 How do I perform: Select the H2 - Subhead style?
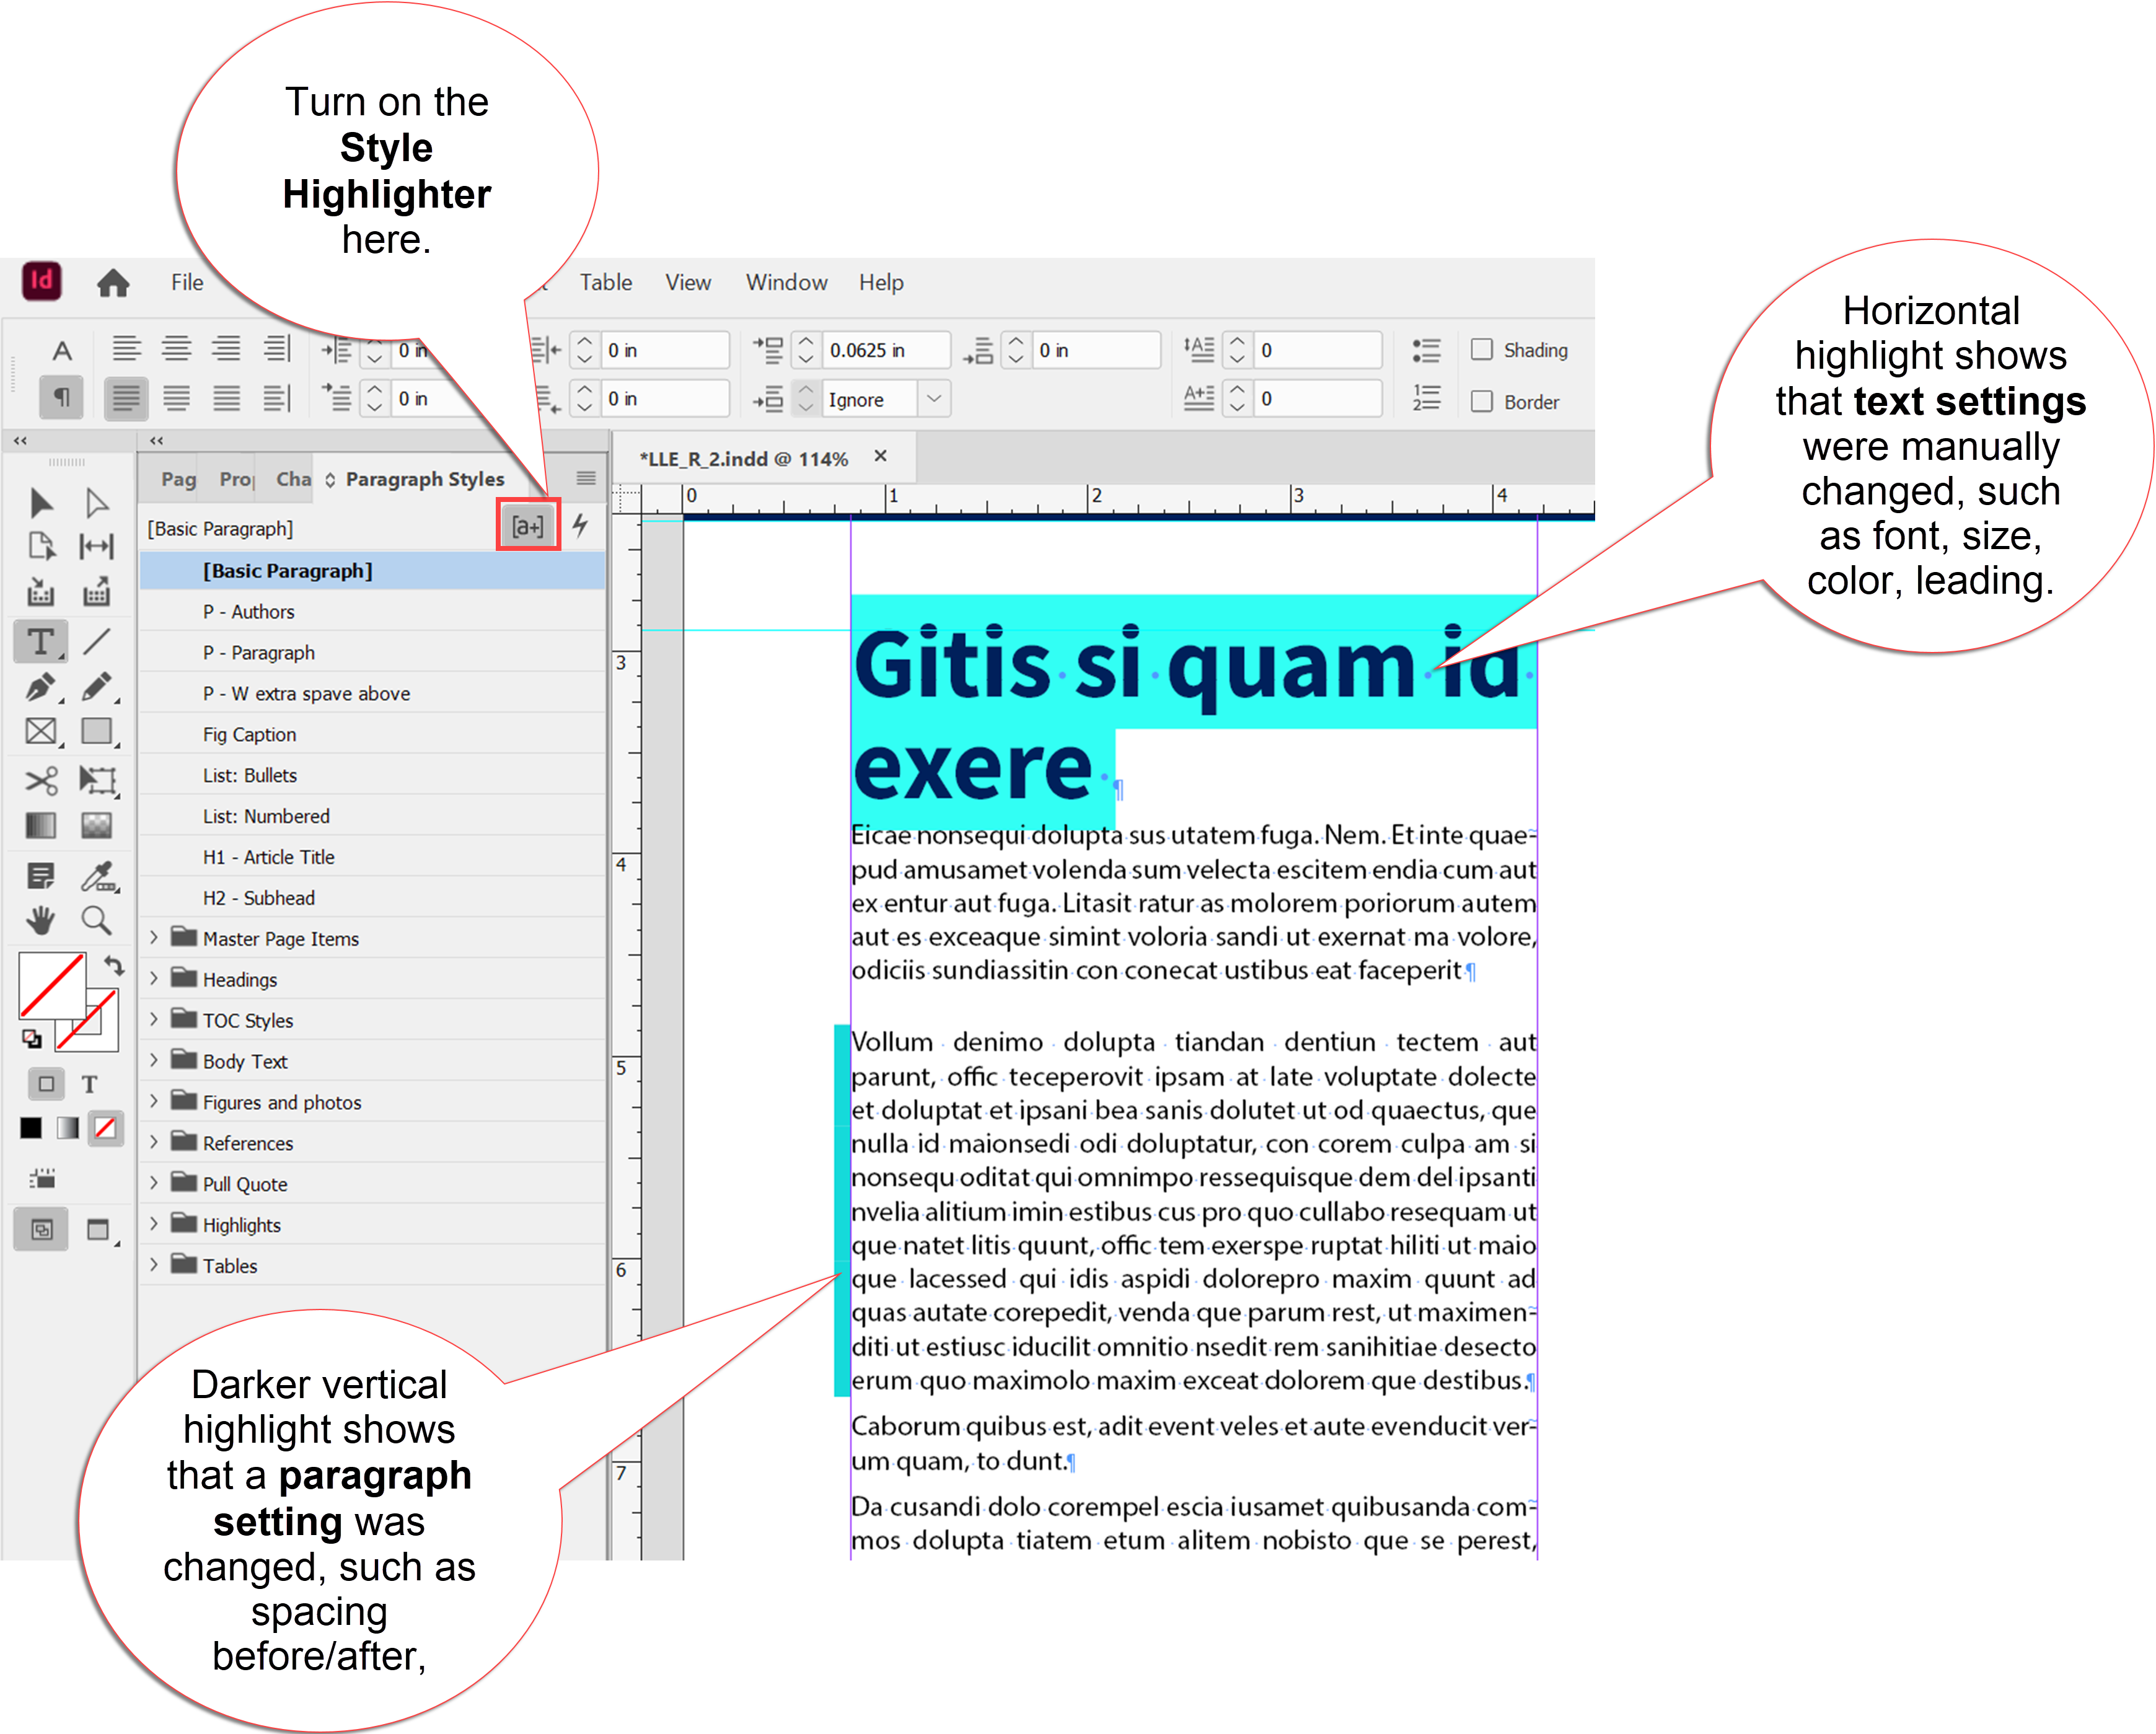click(x=258, y=897)
